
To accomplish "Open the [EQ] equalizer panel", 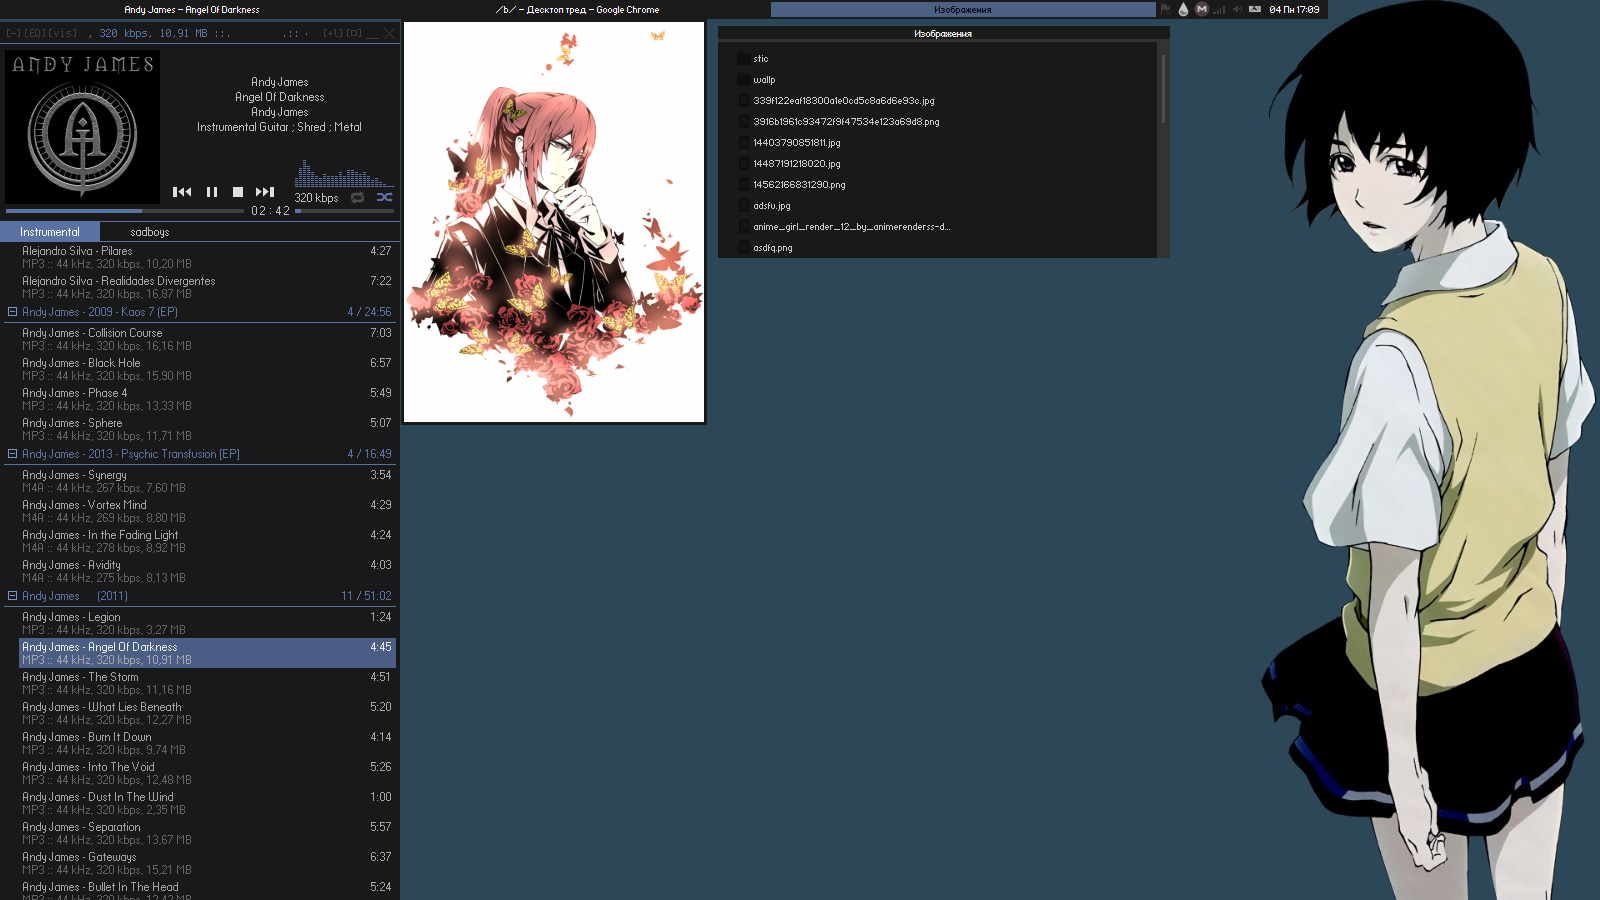I will (x=33, y=33).
